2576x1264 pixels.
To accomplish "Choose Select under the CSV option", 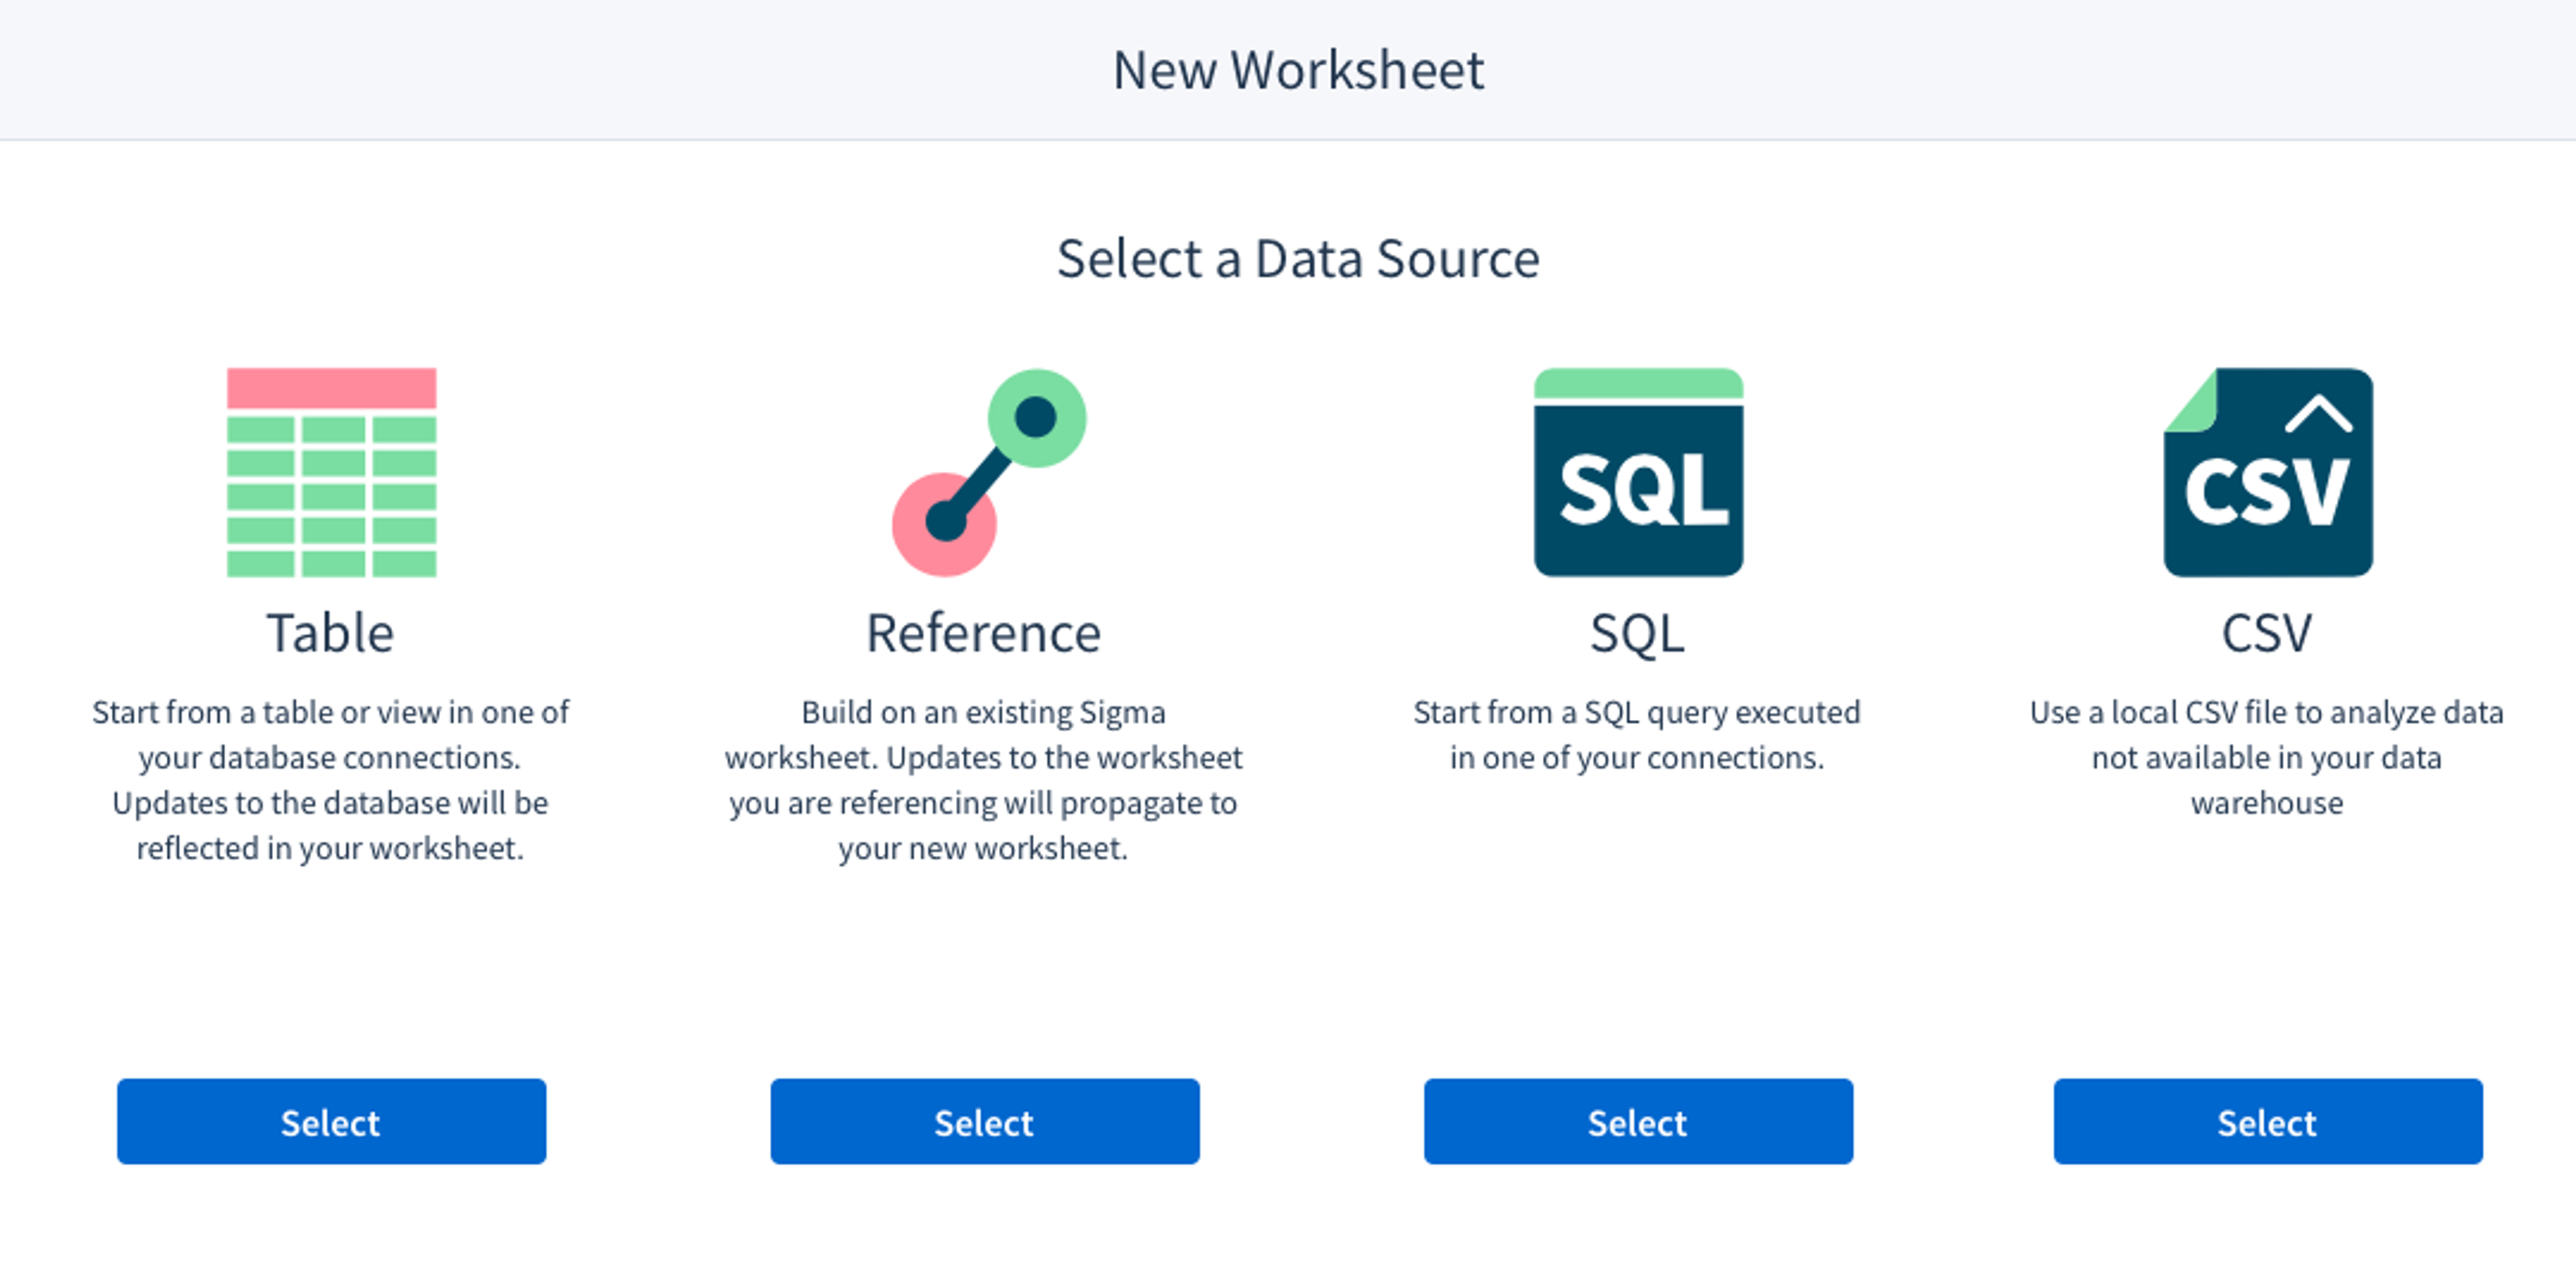I will 2267,1121.
